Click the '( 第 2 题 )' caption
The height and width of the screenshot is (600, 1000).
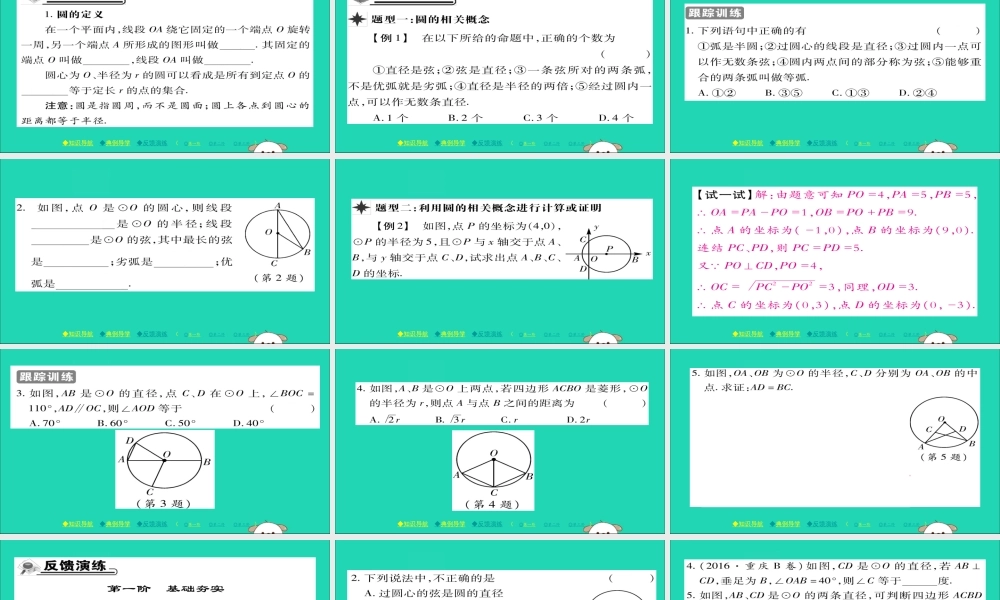click(x=279, y=278)
